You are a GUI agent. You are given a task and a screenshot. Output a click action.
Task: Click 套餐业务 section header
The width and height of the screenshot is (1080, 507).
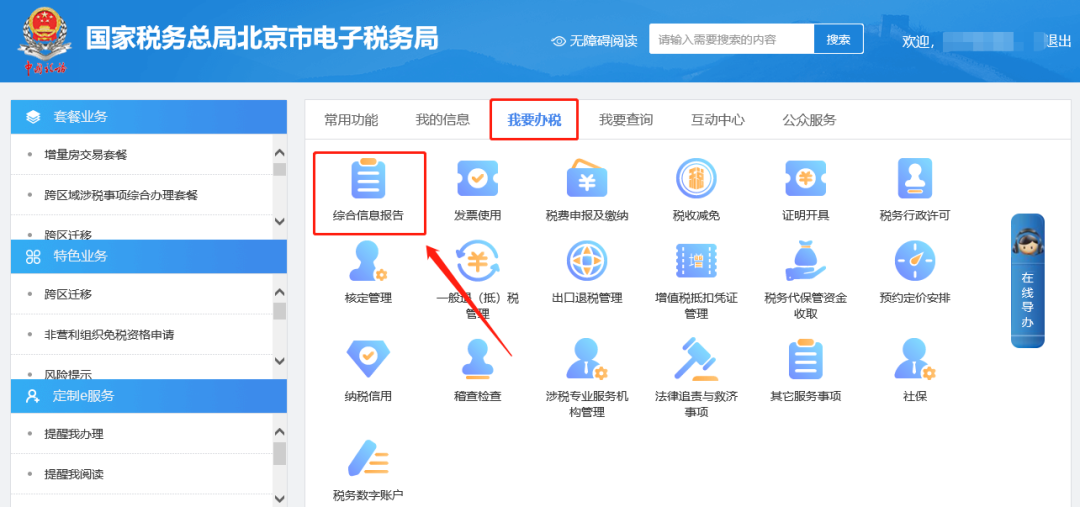tap(149, 117)
